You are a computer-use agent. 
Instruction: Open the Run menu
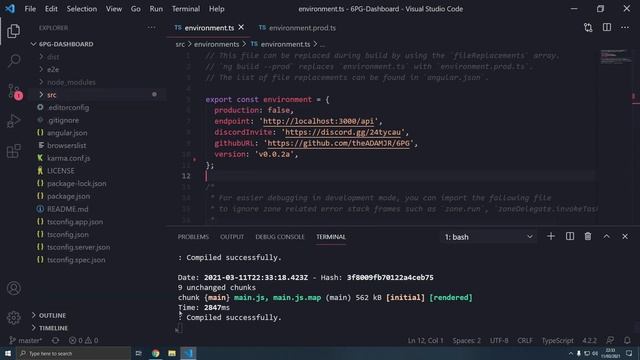coord(156,9)
